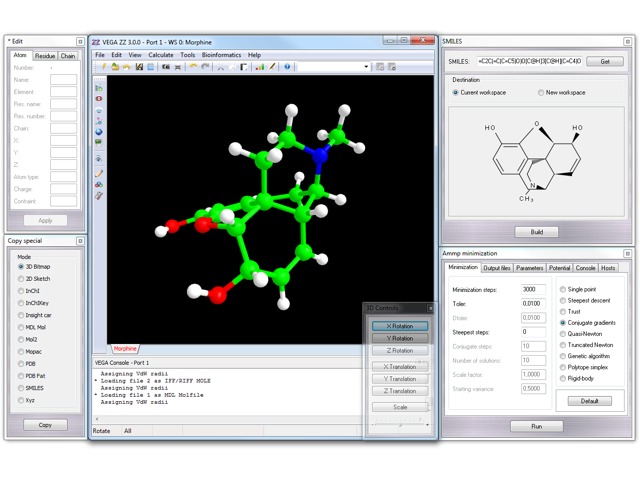Switch to the Chain tab

[x=68, y=56]
